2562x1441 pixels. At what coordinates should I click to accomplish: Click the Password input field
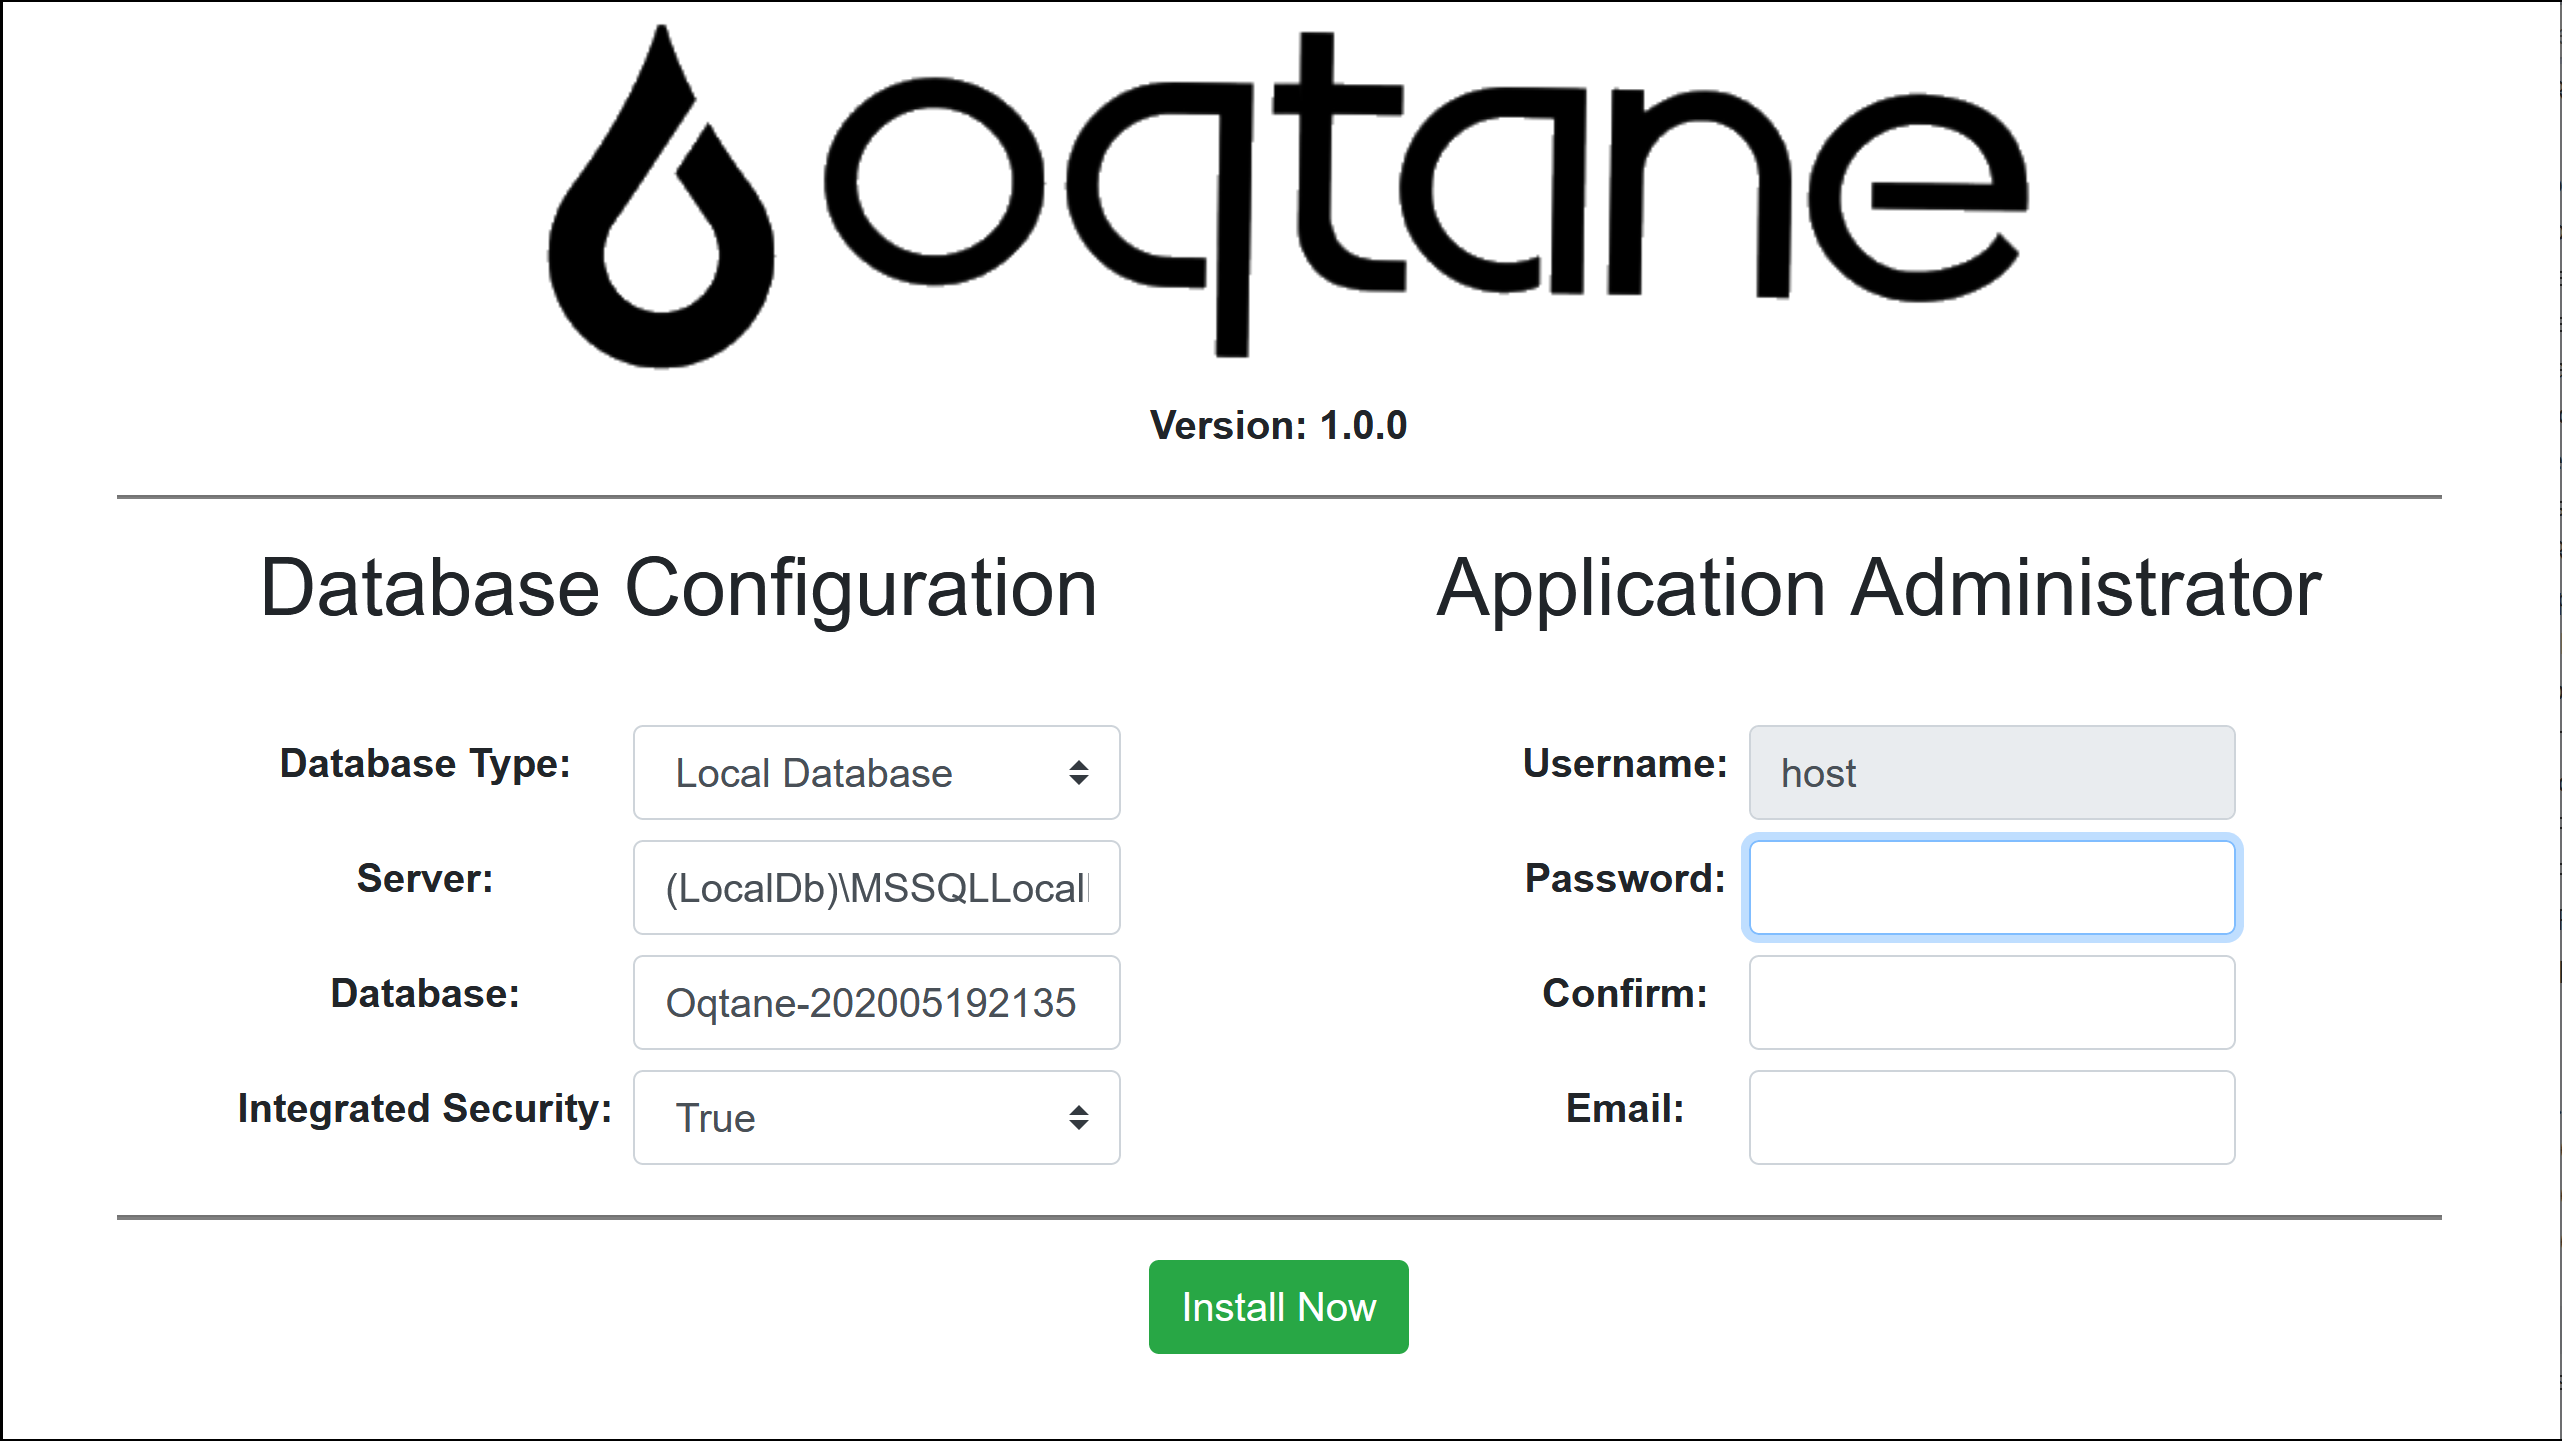click(x=1991, y=888)
